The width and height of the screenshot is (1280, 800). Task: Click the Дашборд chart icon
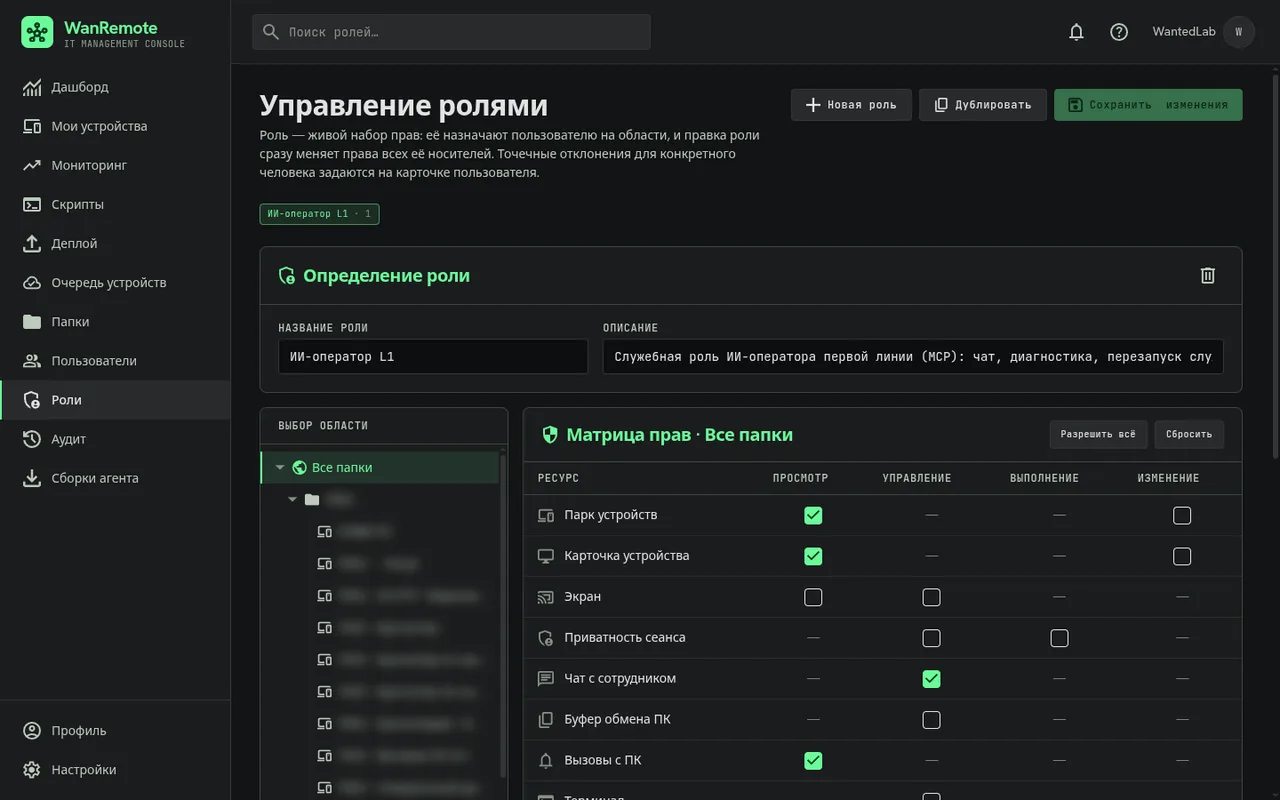point(32,87)
